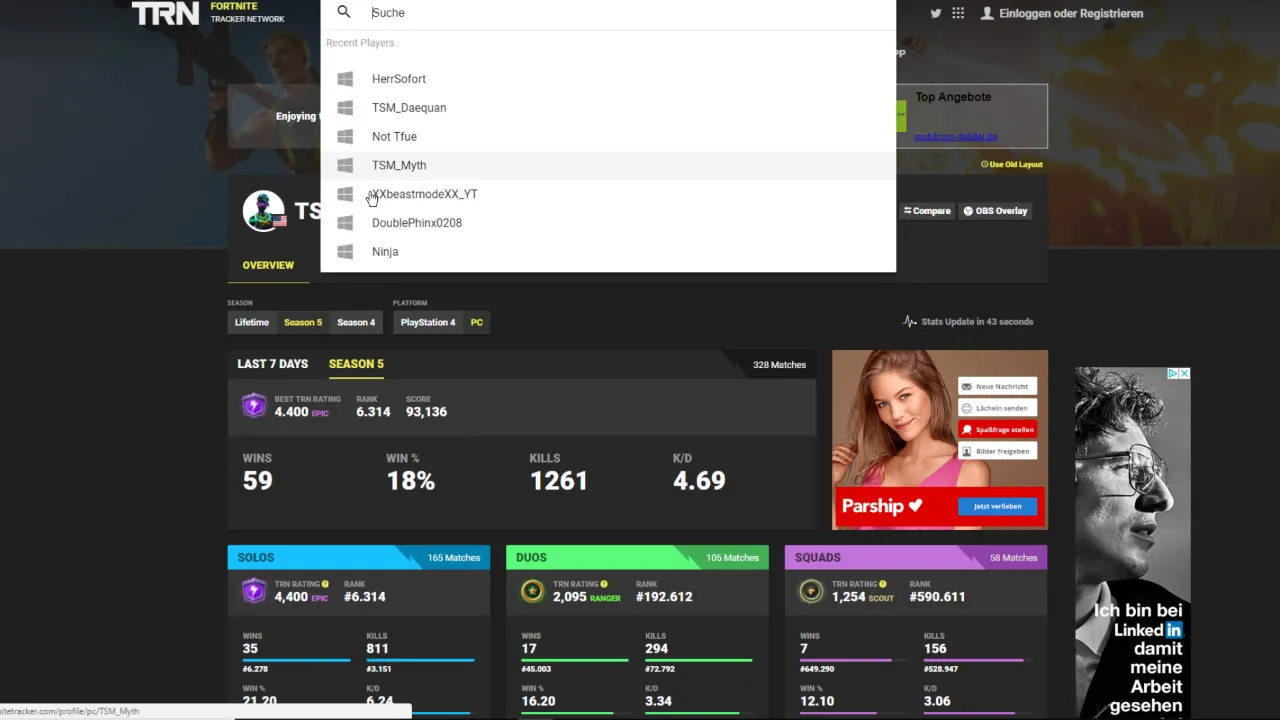Click the Duos Ranger rating badge
Screen dimensions: 1280x720
[x=533, y=591]
